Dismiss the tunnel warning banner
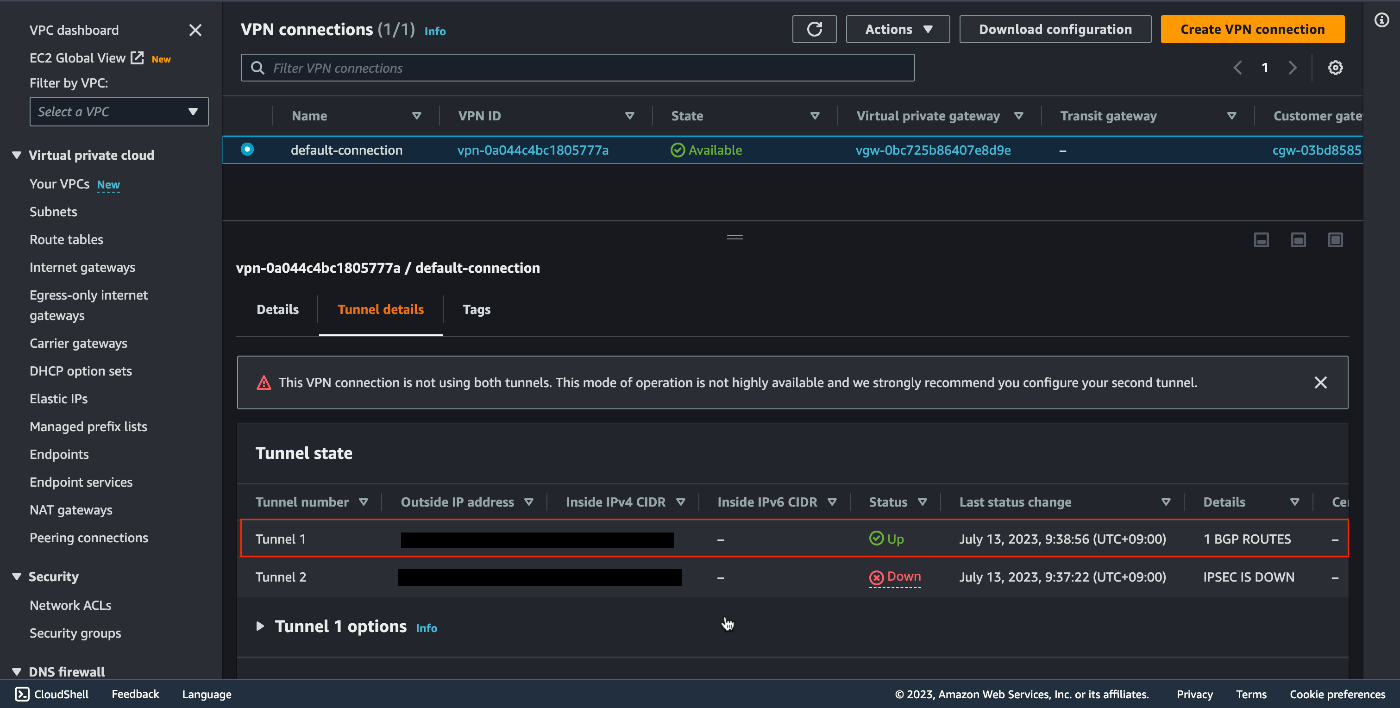Image resolution: width=1400 pixels, height=708 pixels. click(1320, 382)
